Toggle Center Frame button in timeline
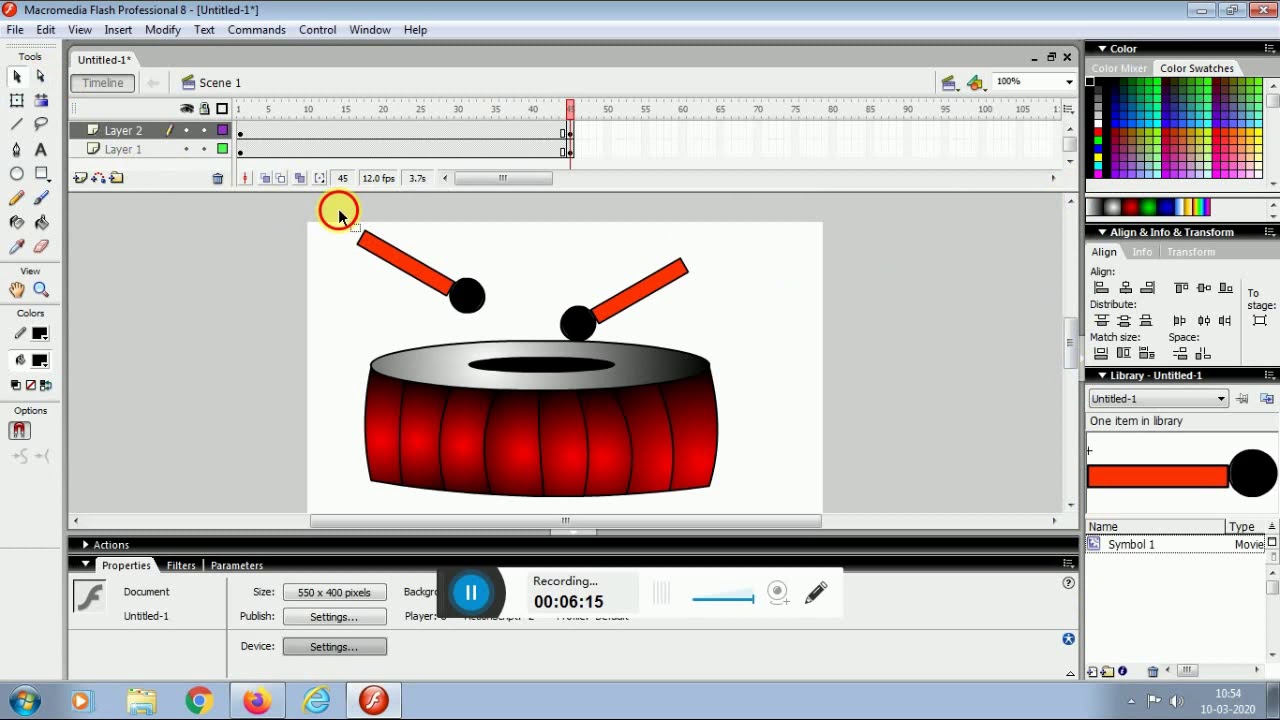The width and height of the screenshot is (1280, 720). pyautogui.click(x=245, y=178)
